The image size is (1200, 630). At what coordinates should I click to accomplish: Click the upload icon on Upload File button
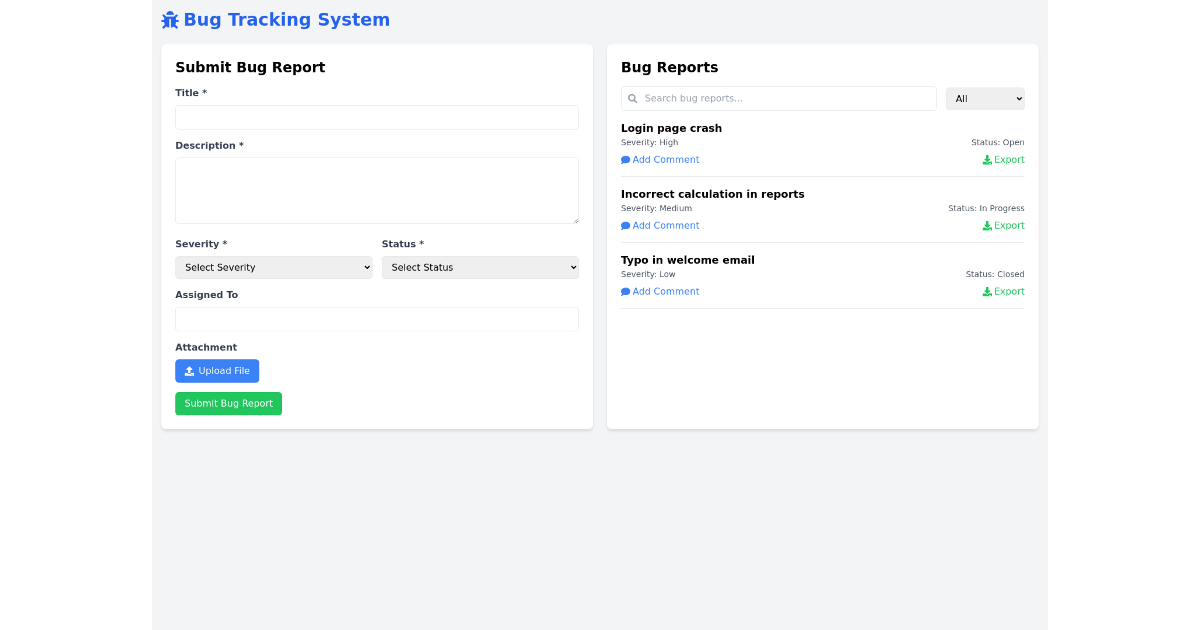pyautogui.click(x=188, y=370)
